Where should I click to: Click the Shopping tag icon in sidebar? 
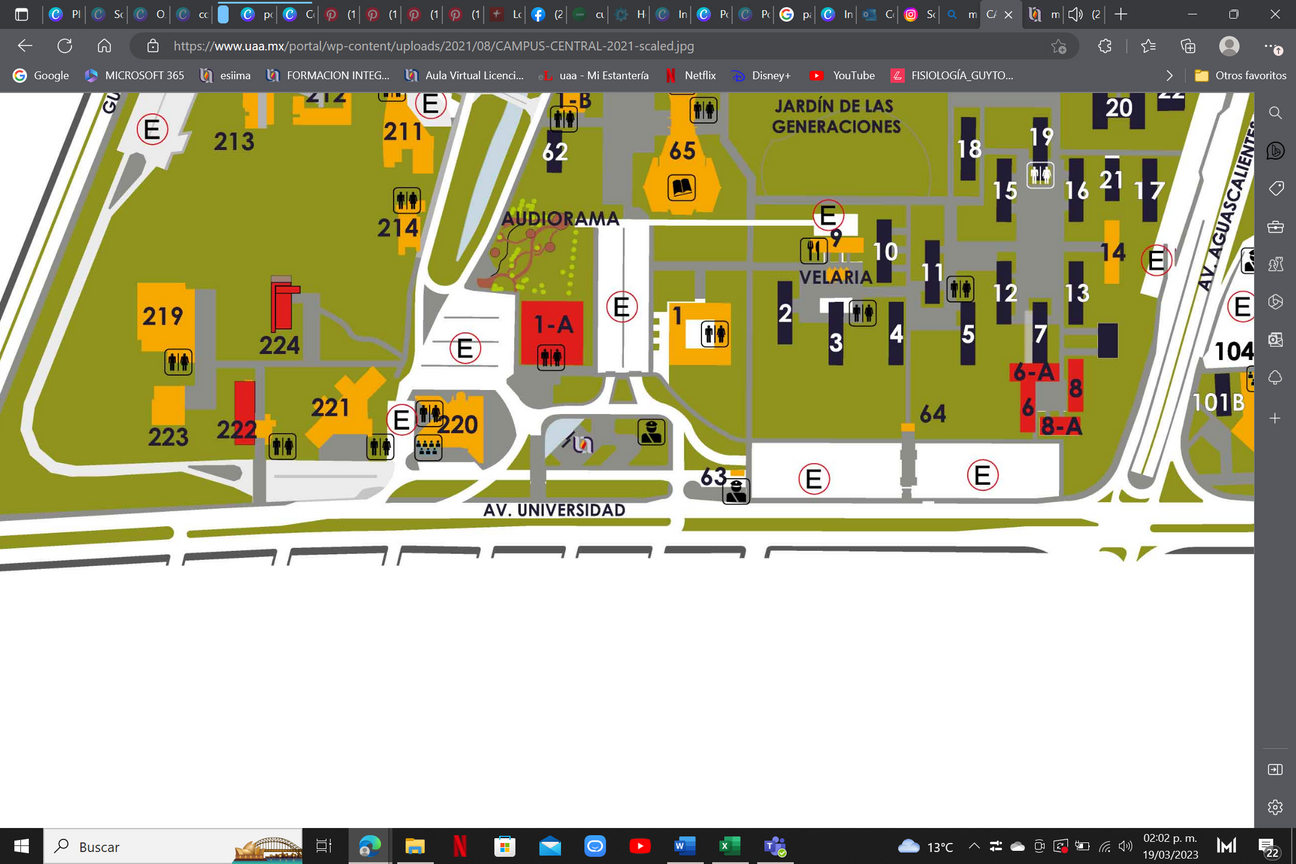[x=1275, y=189]
